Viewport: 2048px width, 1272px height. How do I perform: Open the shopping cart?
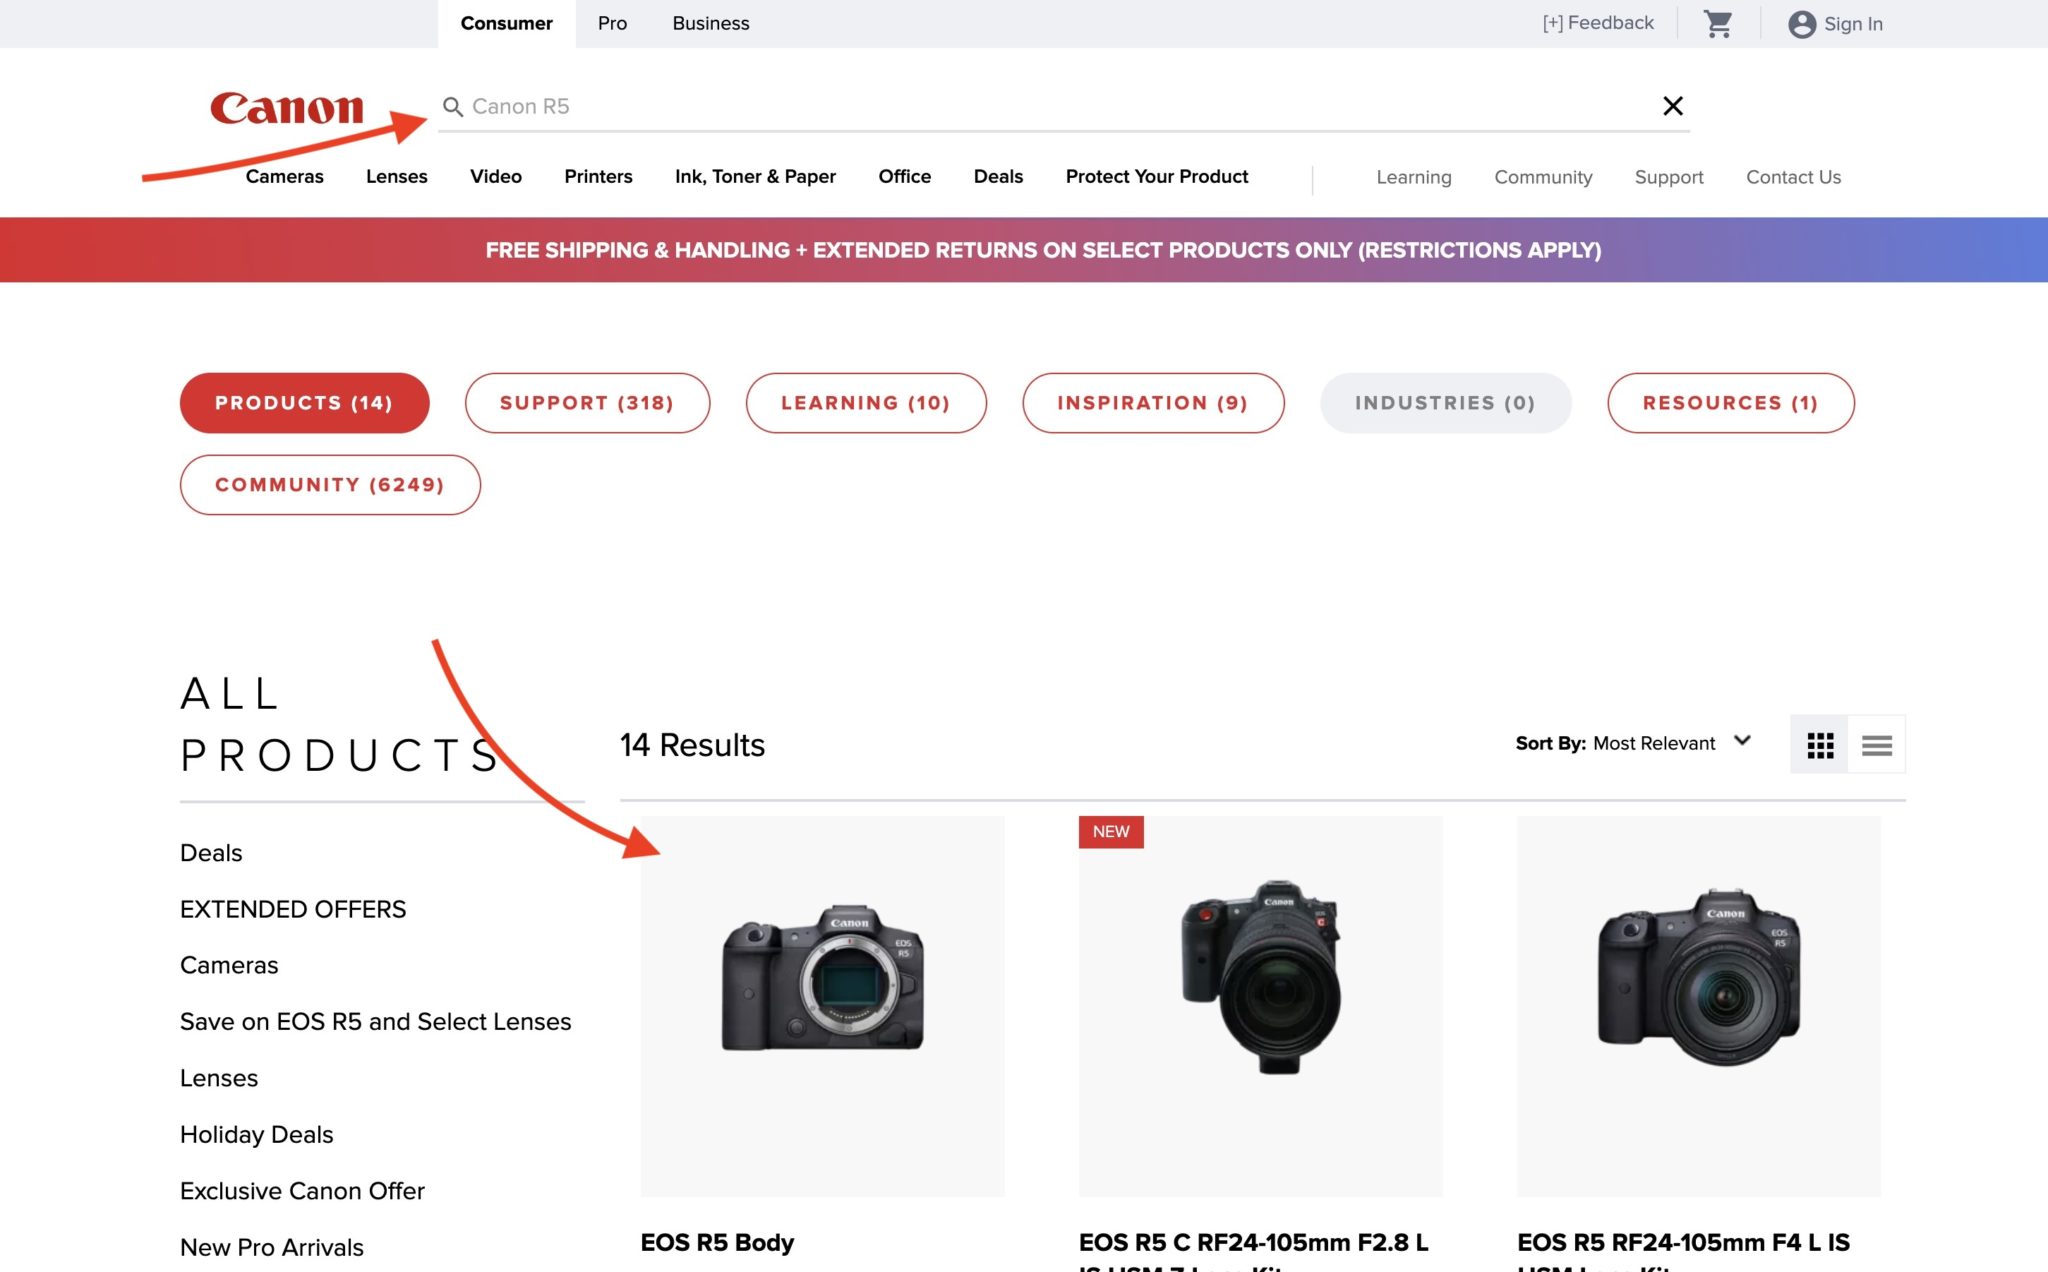(1718, 22)
